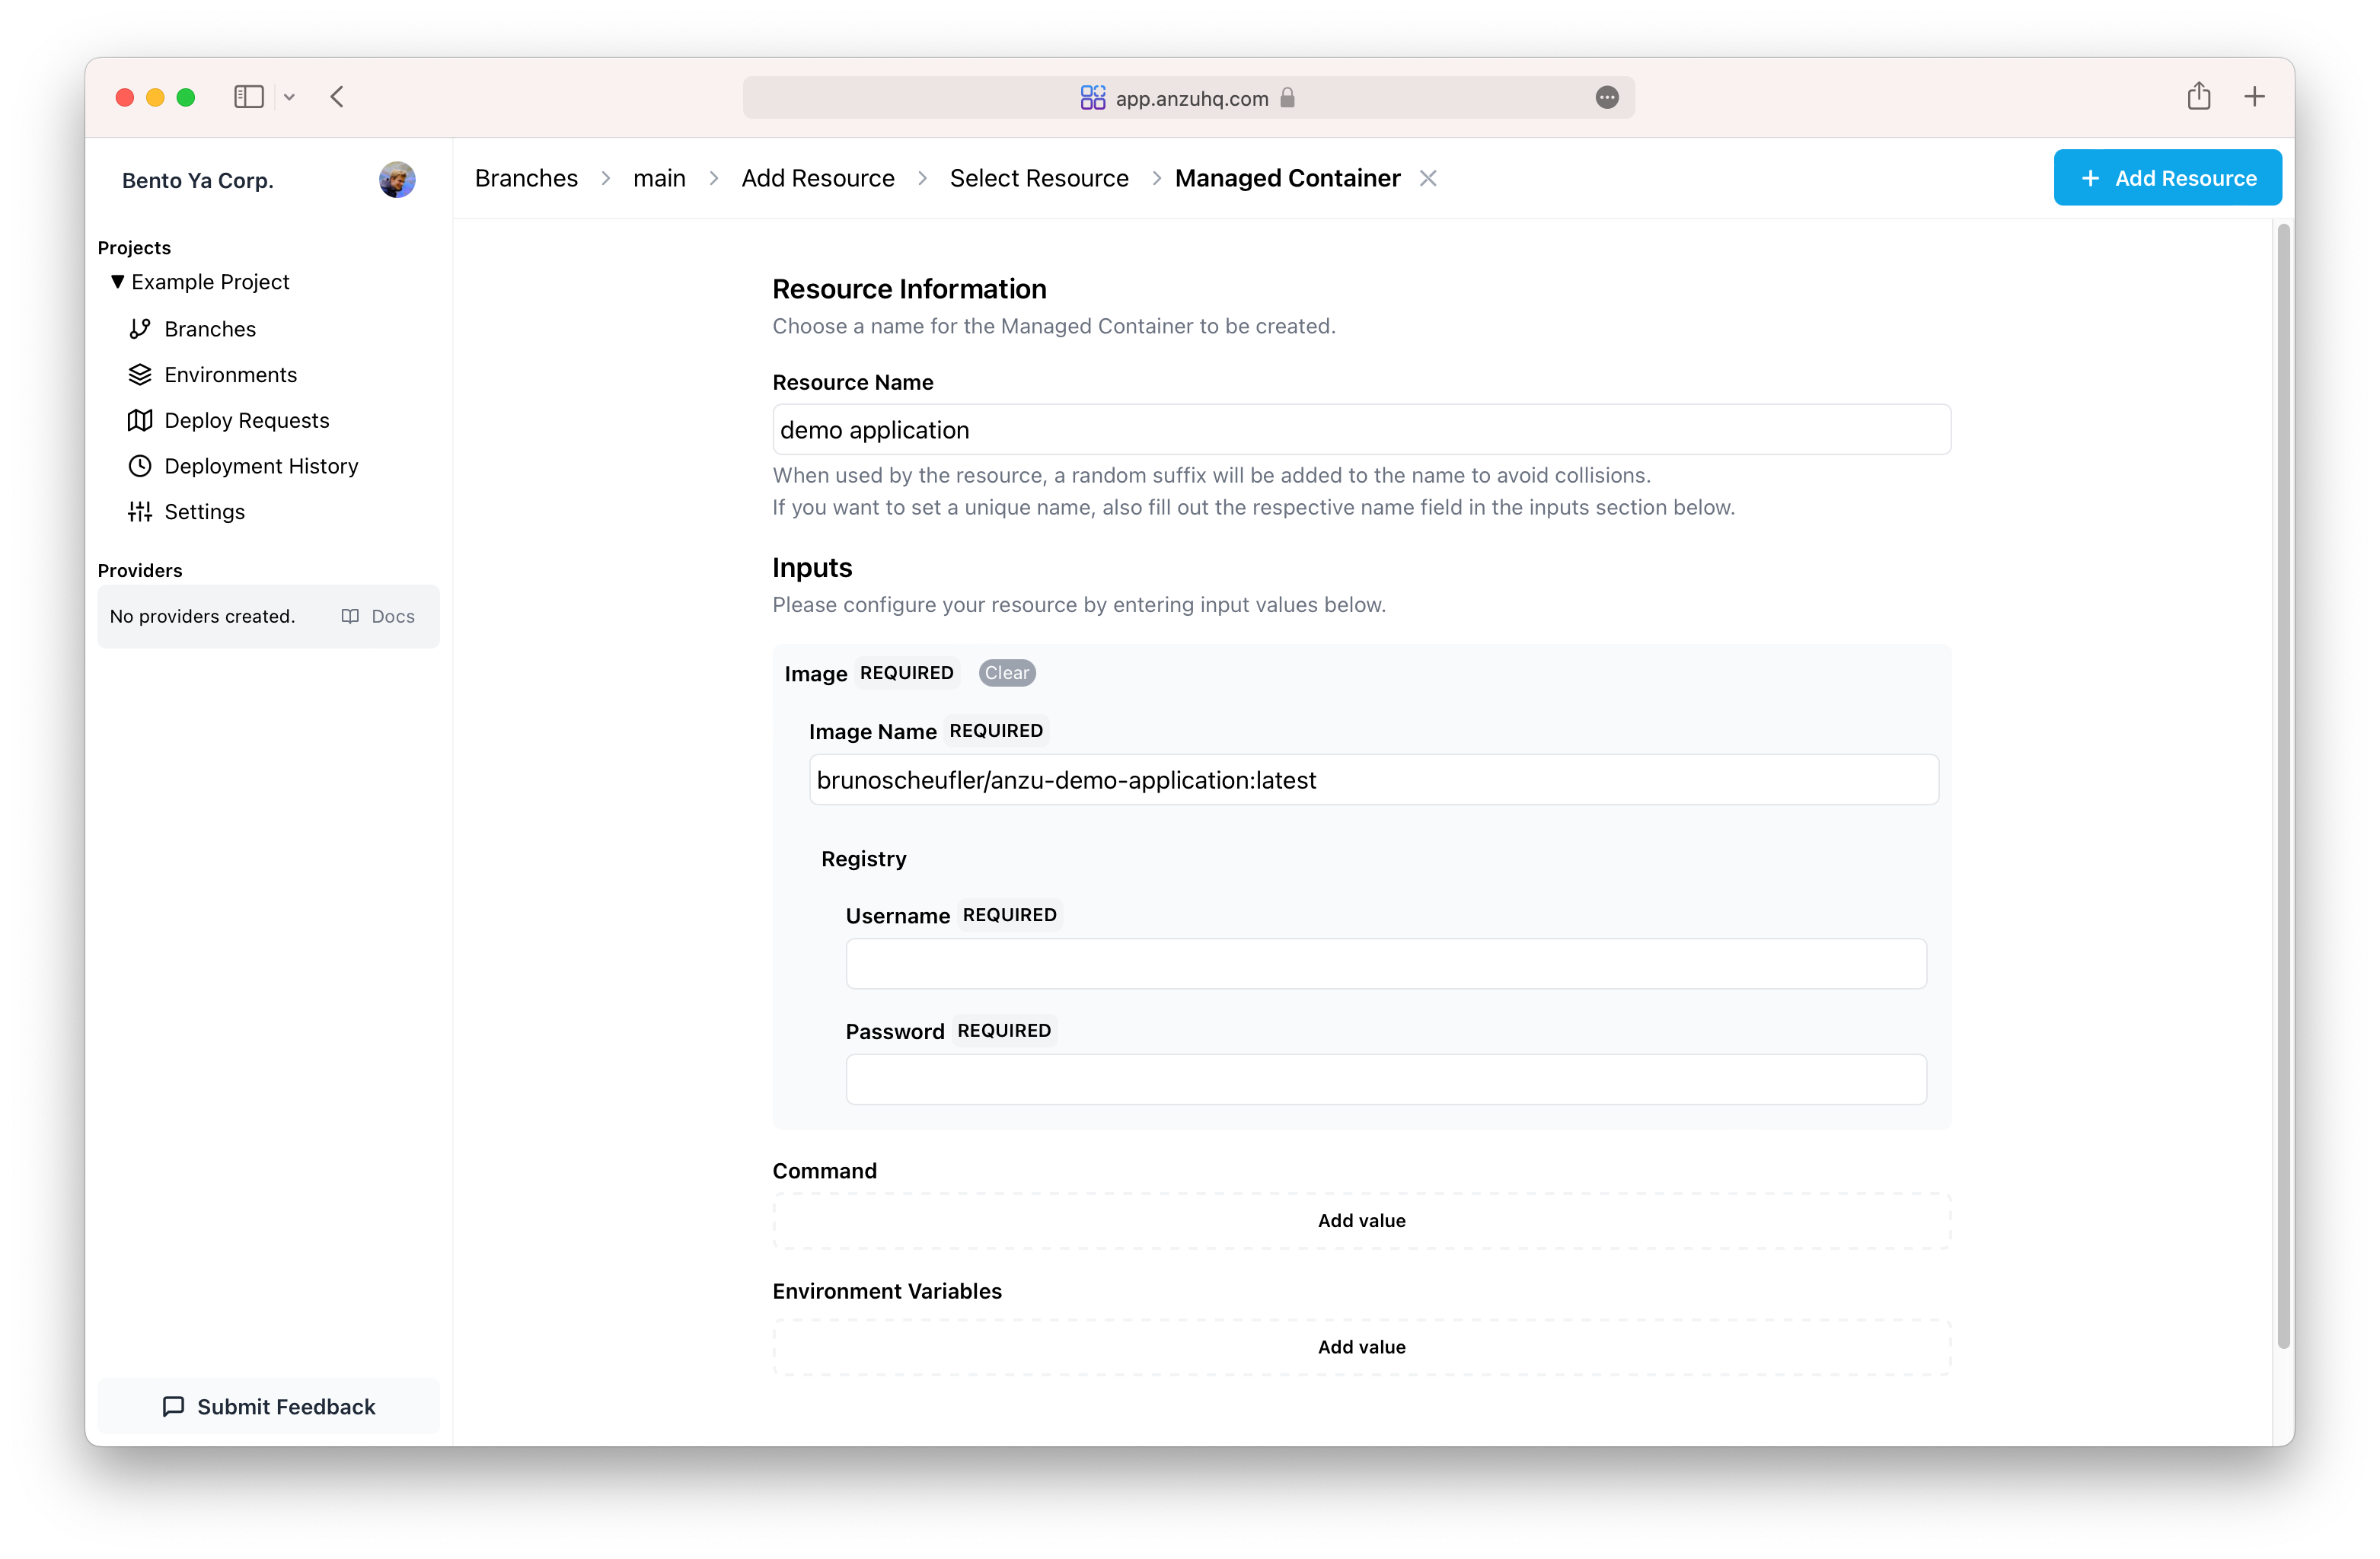This screenshot has width=2380, height=1559.
Task: Open the sidebar options dropdown arrow
Action: tap(289, 97)
